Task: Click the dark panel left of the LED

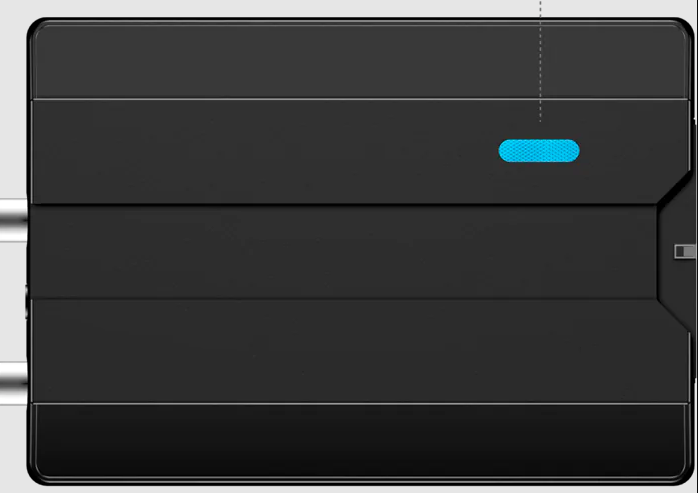Action: pyautogui.click(x=263, y=151)
